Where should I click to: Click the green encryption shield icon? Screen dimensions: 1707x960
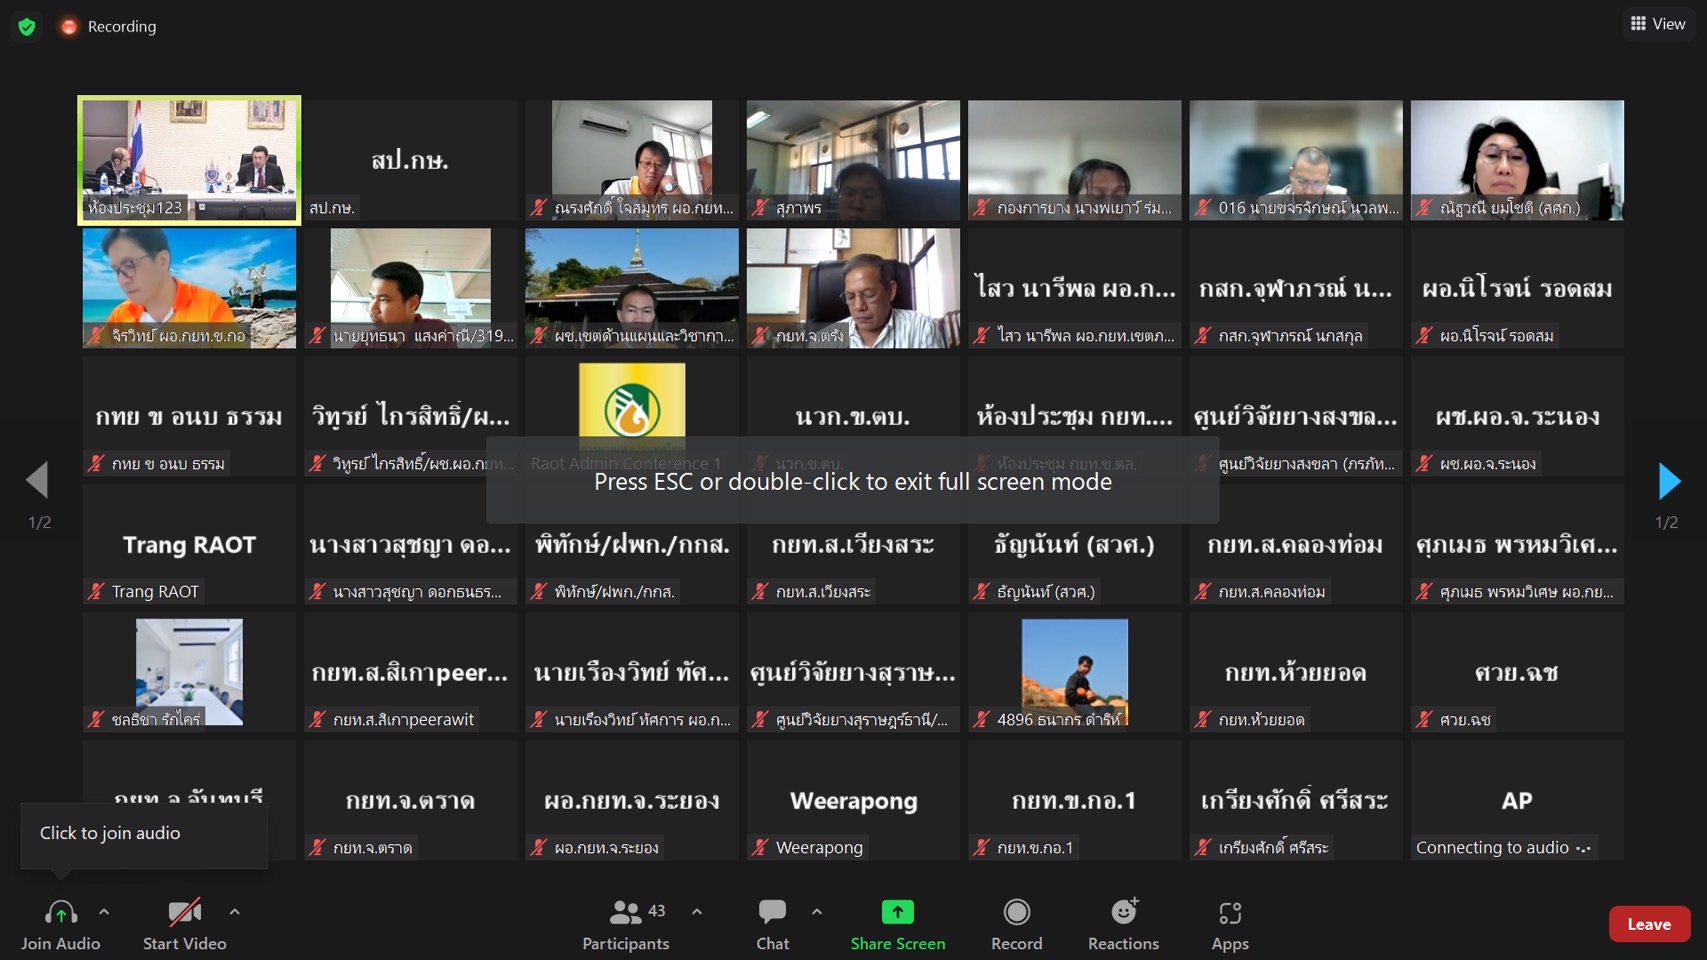tap(27, 27)
